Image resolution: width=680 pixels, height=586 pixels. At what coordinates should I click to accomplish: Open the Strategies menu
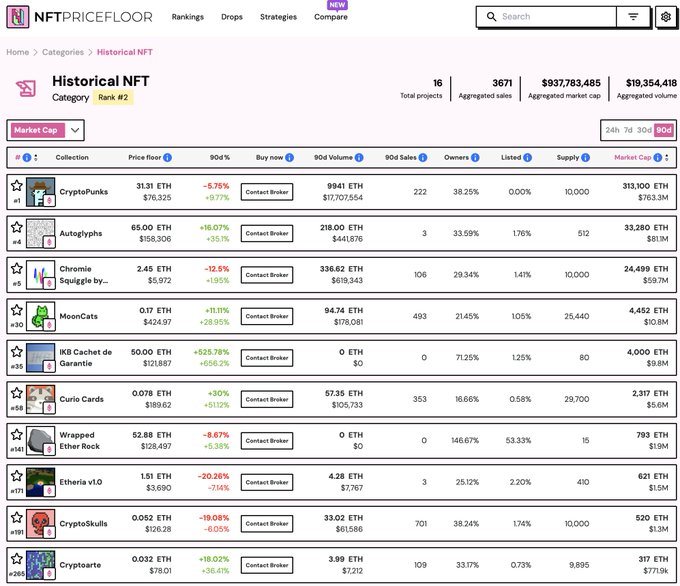tap(278, 17)
